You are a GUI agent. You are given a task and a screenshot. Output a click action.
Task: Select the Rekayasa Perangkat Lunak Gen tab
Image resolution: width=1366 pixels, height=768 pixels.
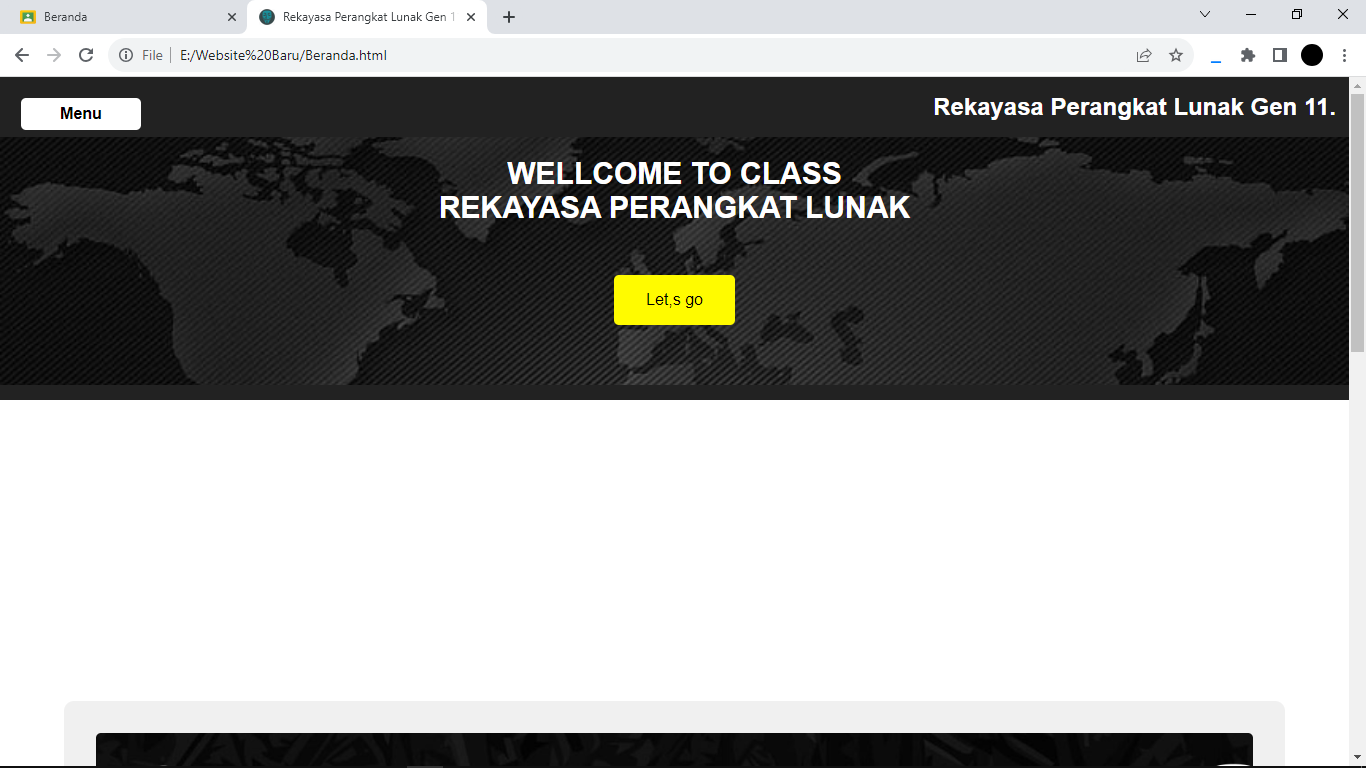coord(367,17)
